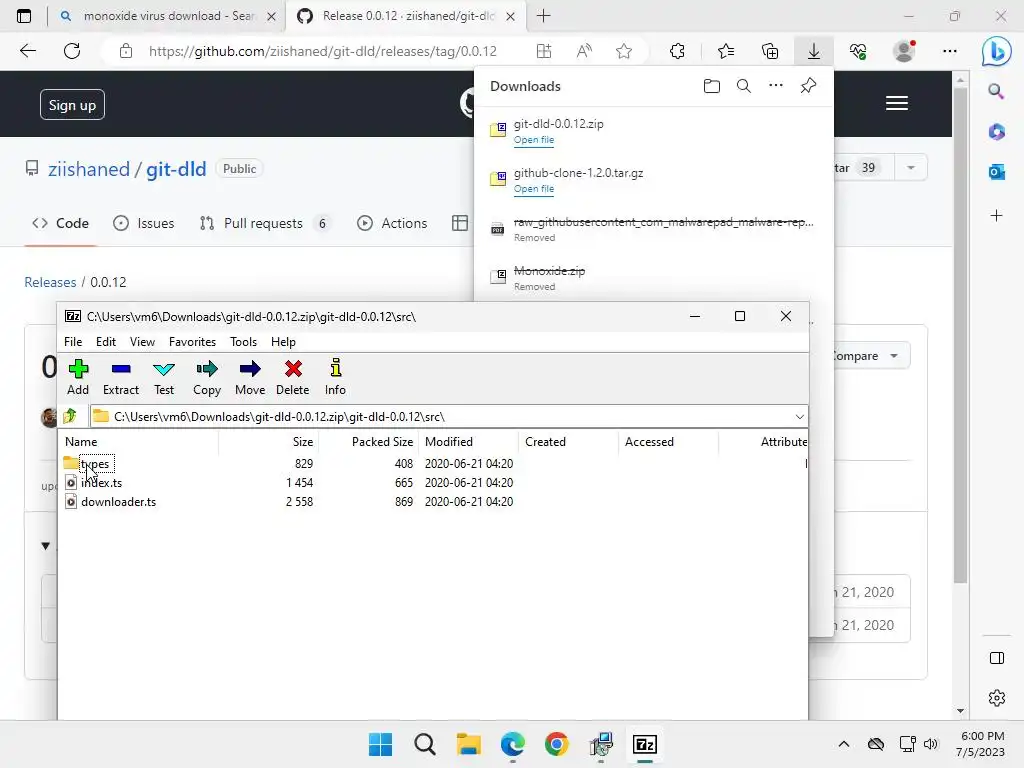Open the downloads folder icon in Downloads panel
1024x768 pixels.
tap(711, 86)
